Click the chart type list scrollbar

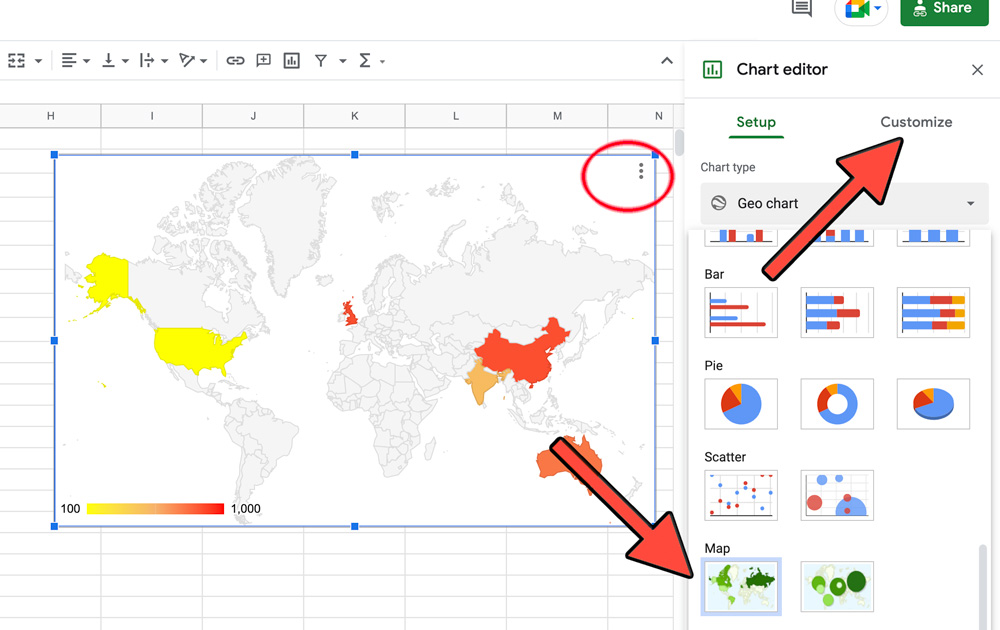coord(983,587)
